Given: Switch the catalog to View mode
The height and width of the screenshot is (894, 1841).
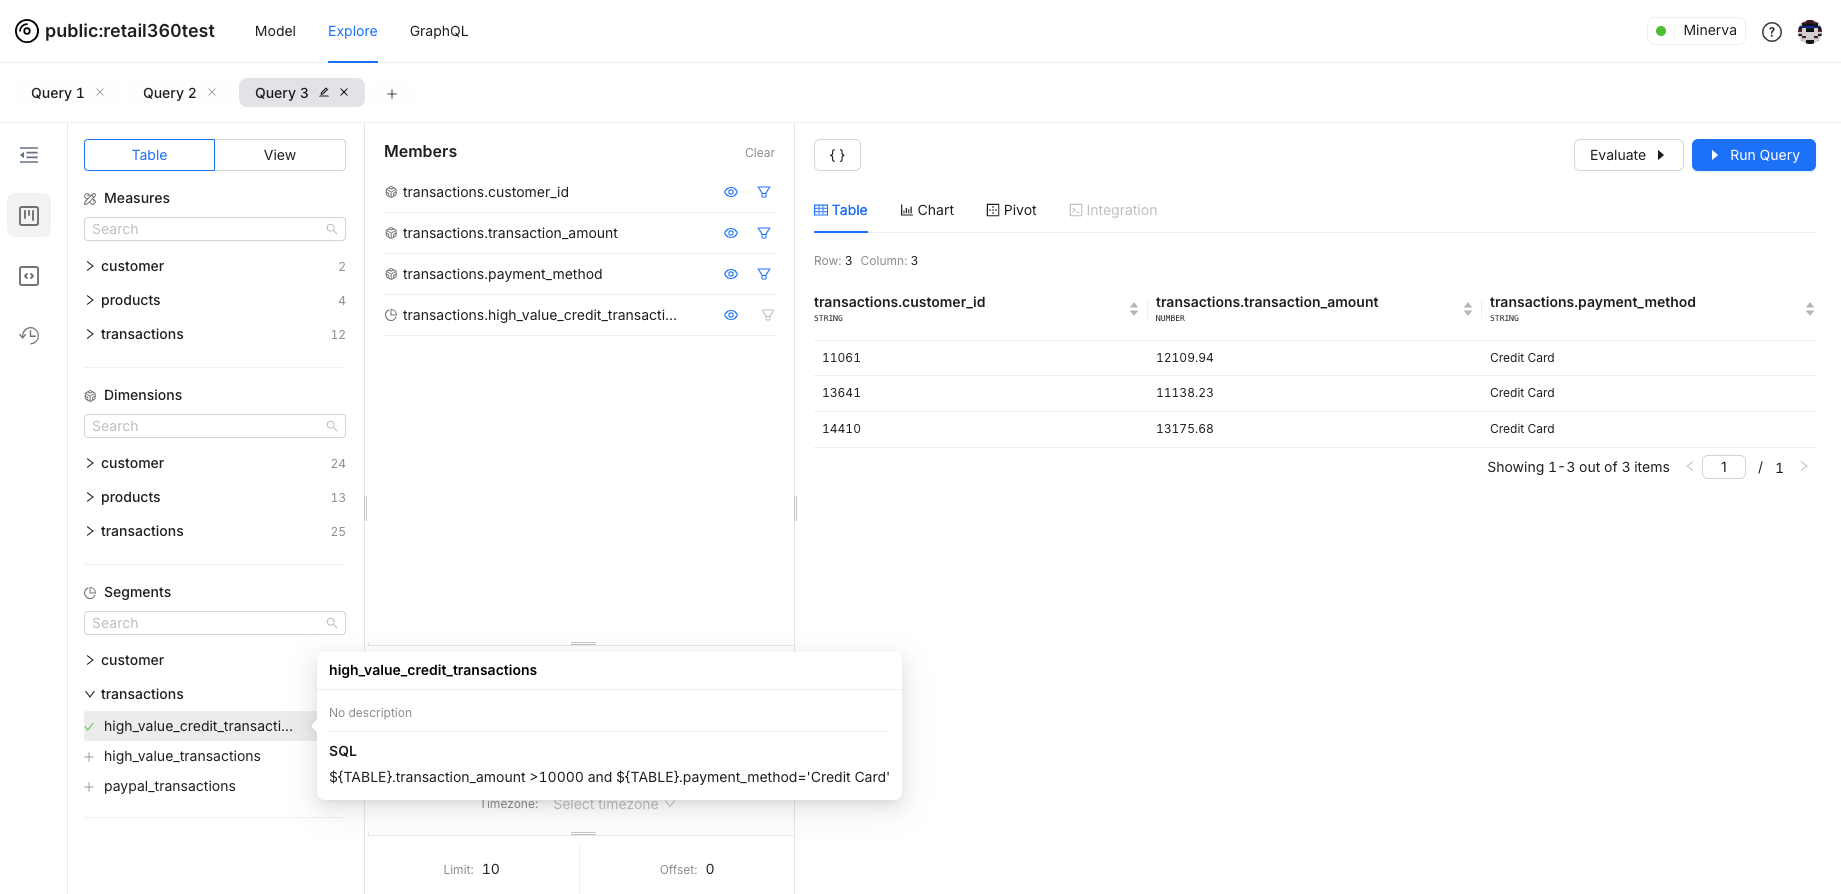Looking at the screenshot, I should (280, 155).
